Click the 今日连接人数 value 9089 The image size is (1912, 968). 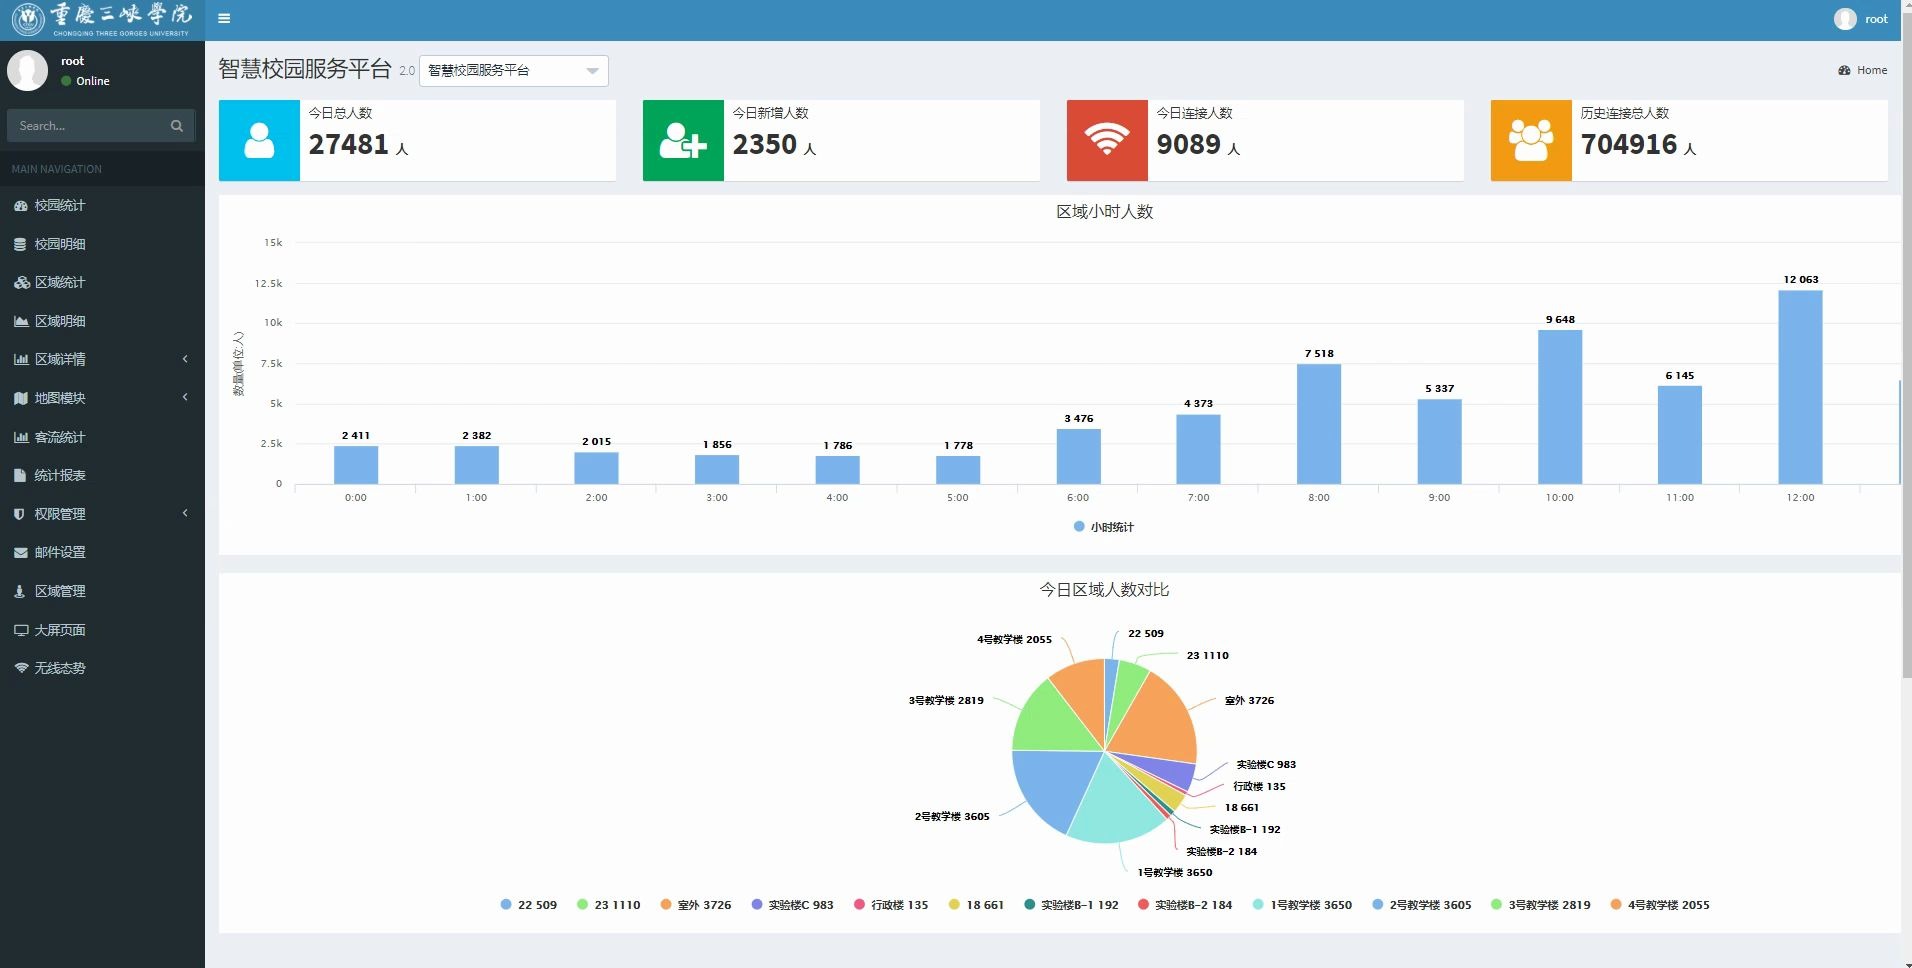[x=1188, y=145]
